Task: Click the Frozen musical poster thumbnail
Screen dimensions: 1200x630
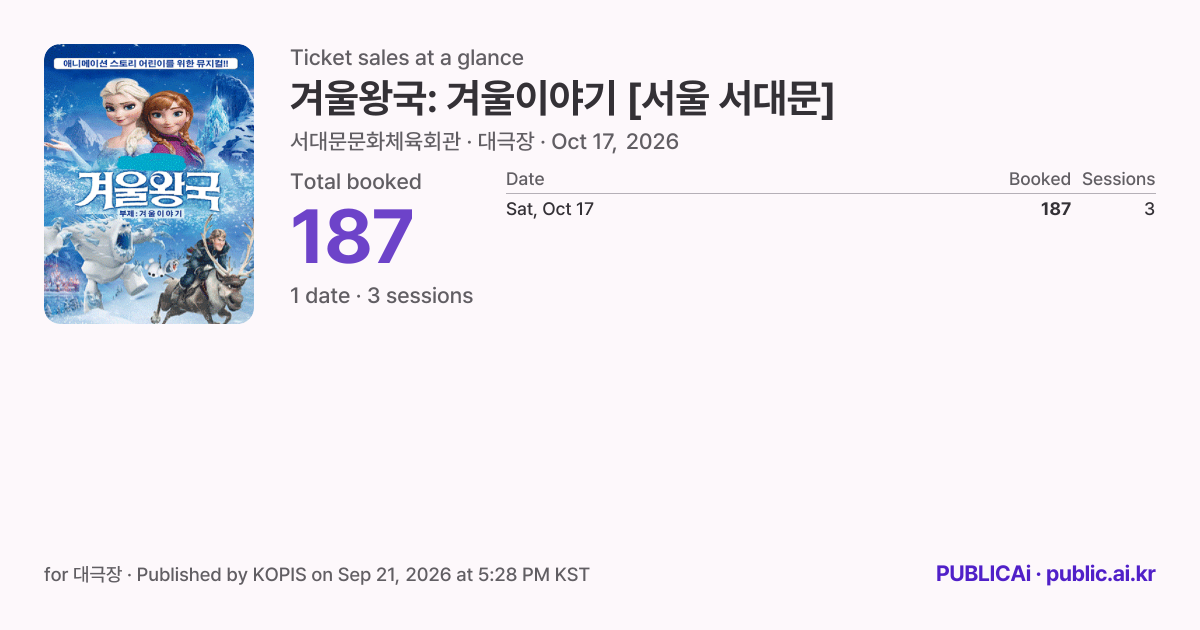Action: pyautogui.click(x=149, y=184)
